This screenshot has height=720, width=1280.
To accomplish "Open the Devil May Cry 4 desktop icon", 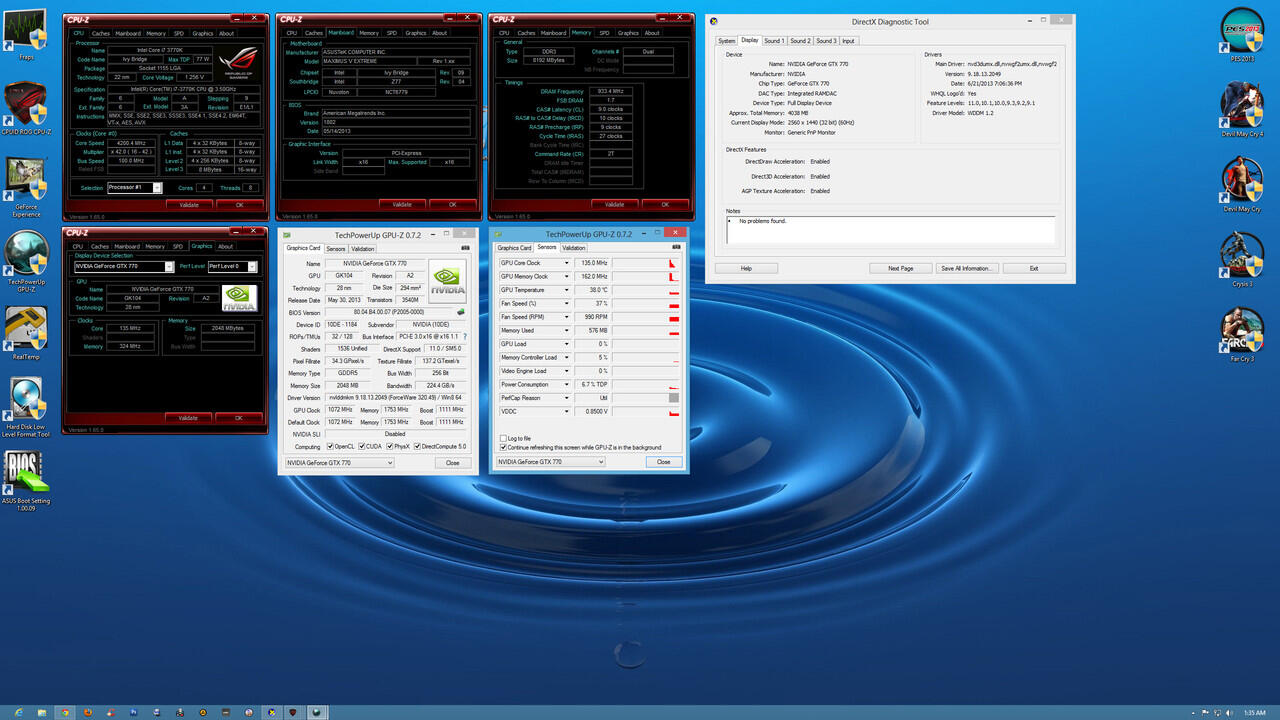I will tap(1241, 108).
